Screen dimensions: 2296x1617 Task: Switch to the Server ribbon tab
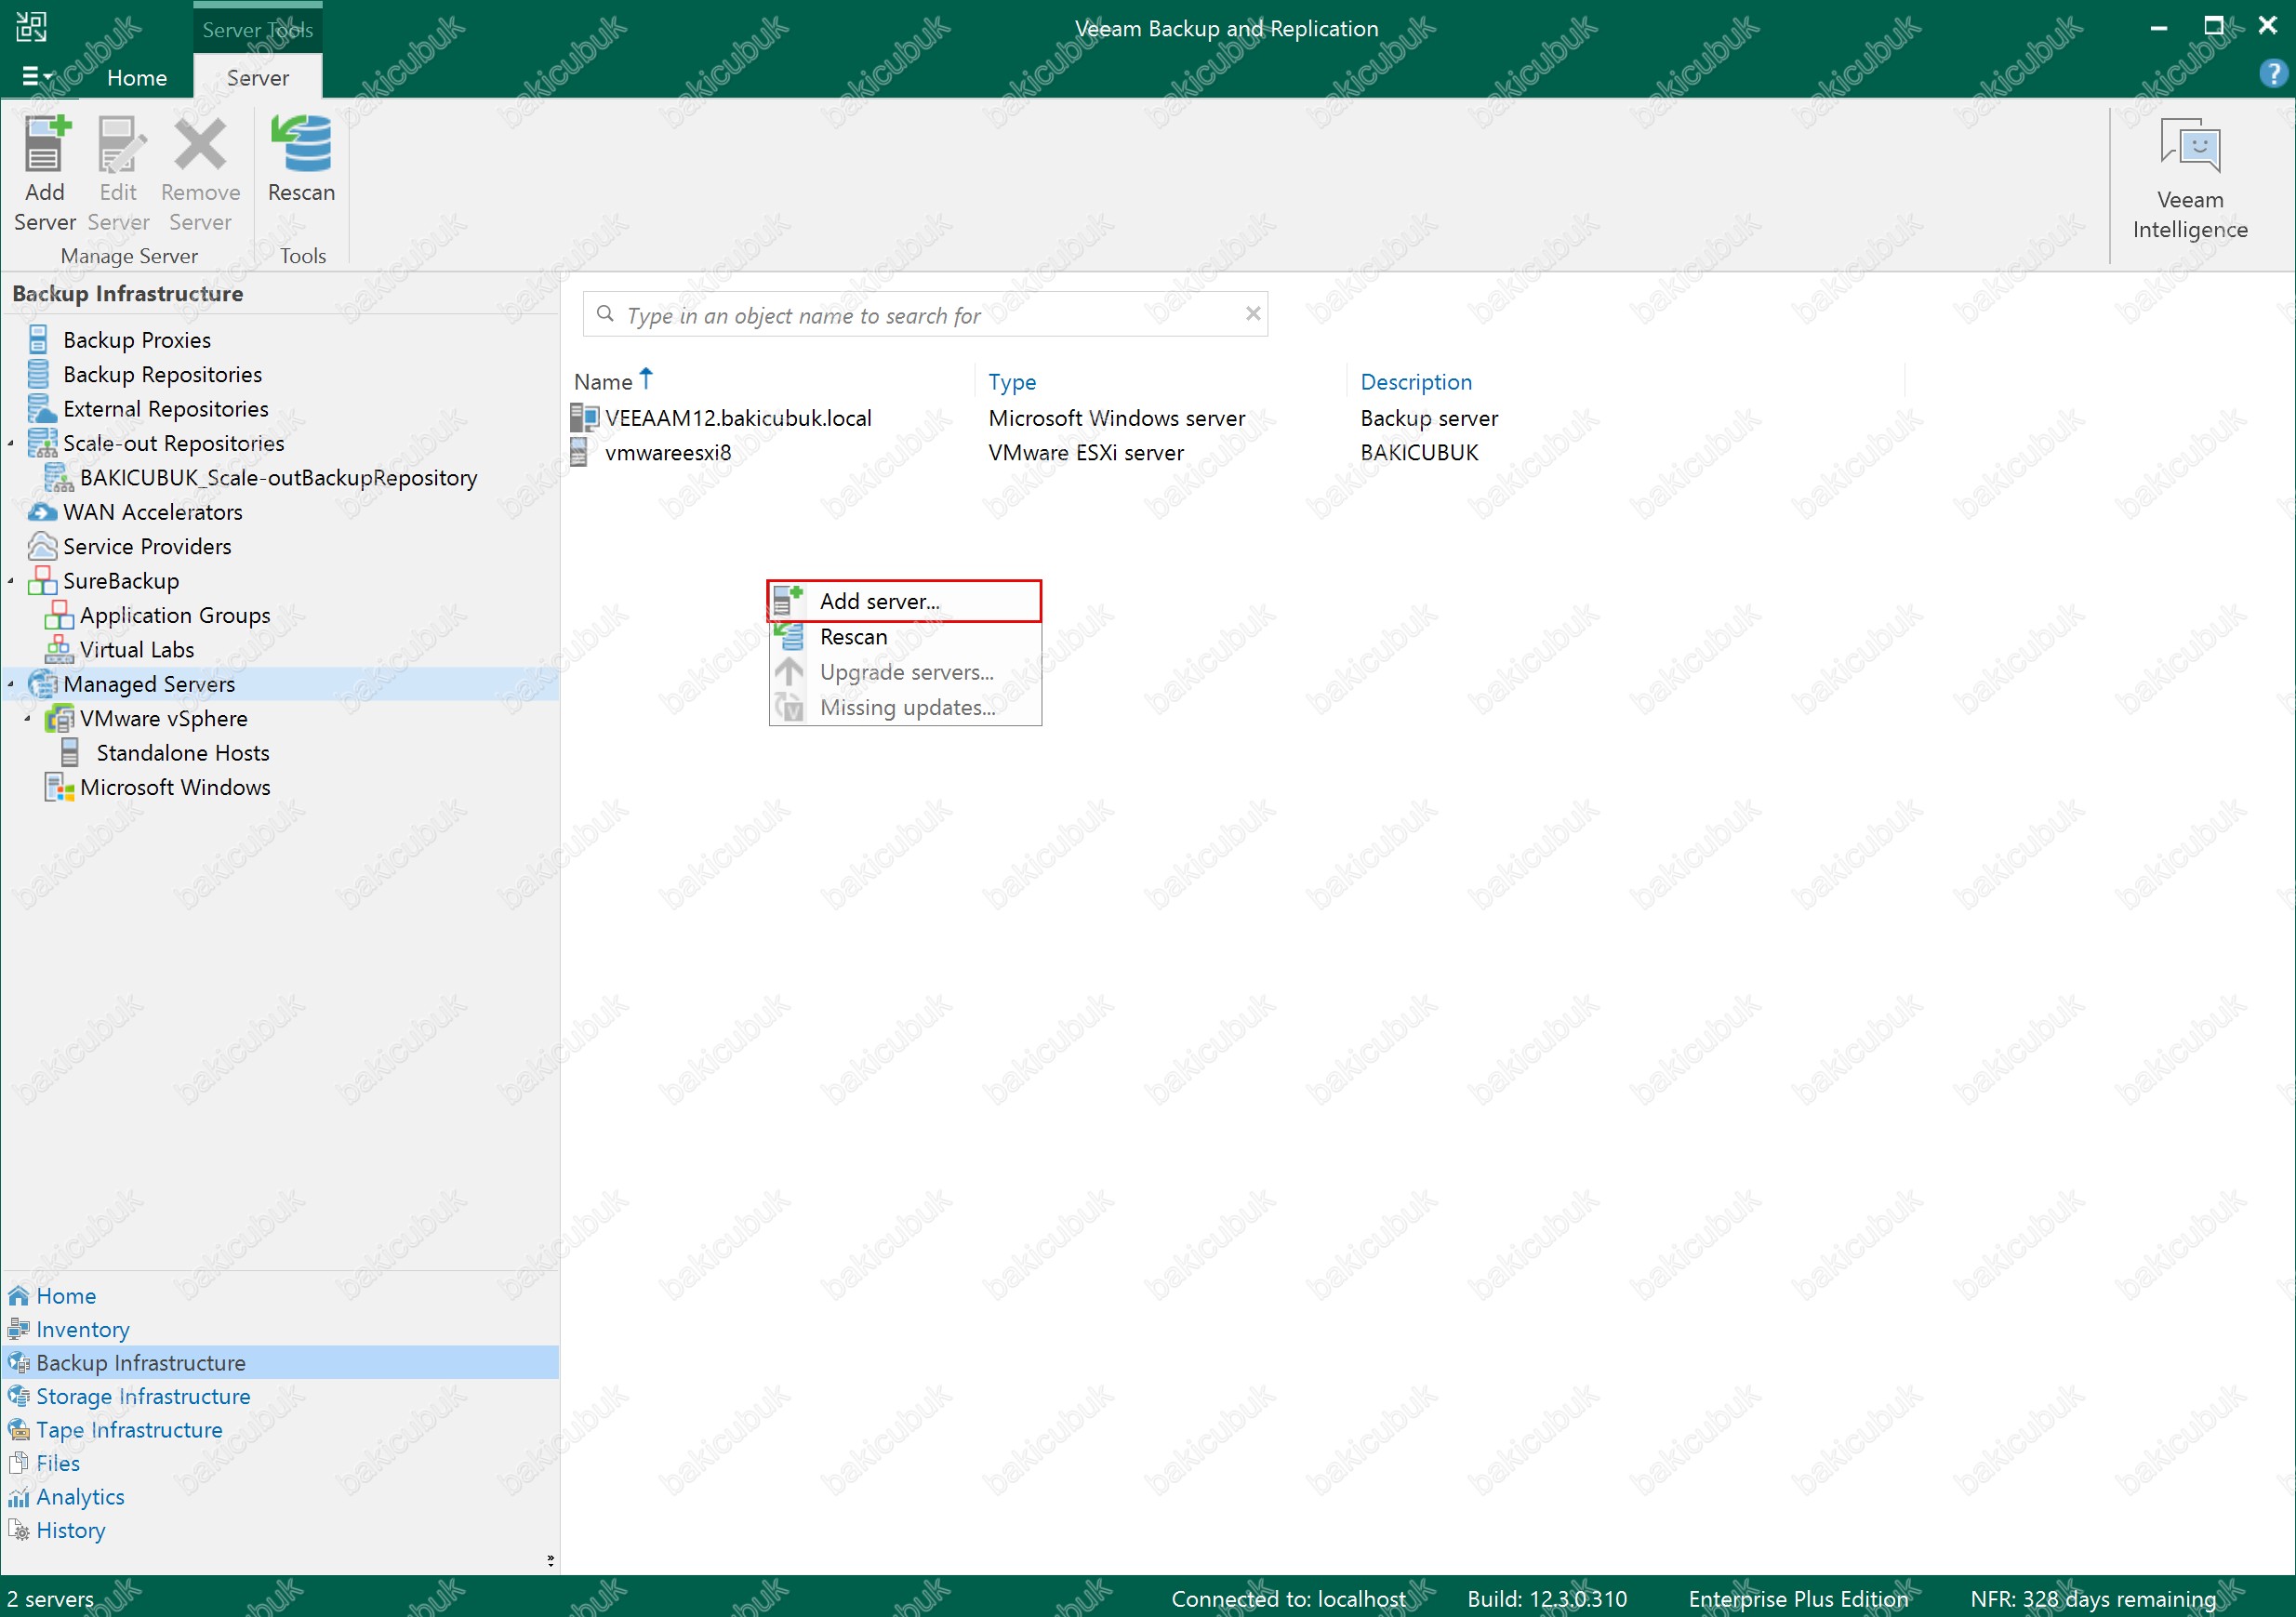pos(257,77)
